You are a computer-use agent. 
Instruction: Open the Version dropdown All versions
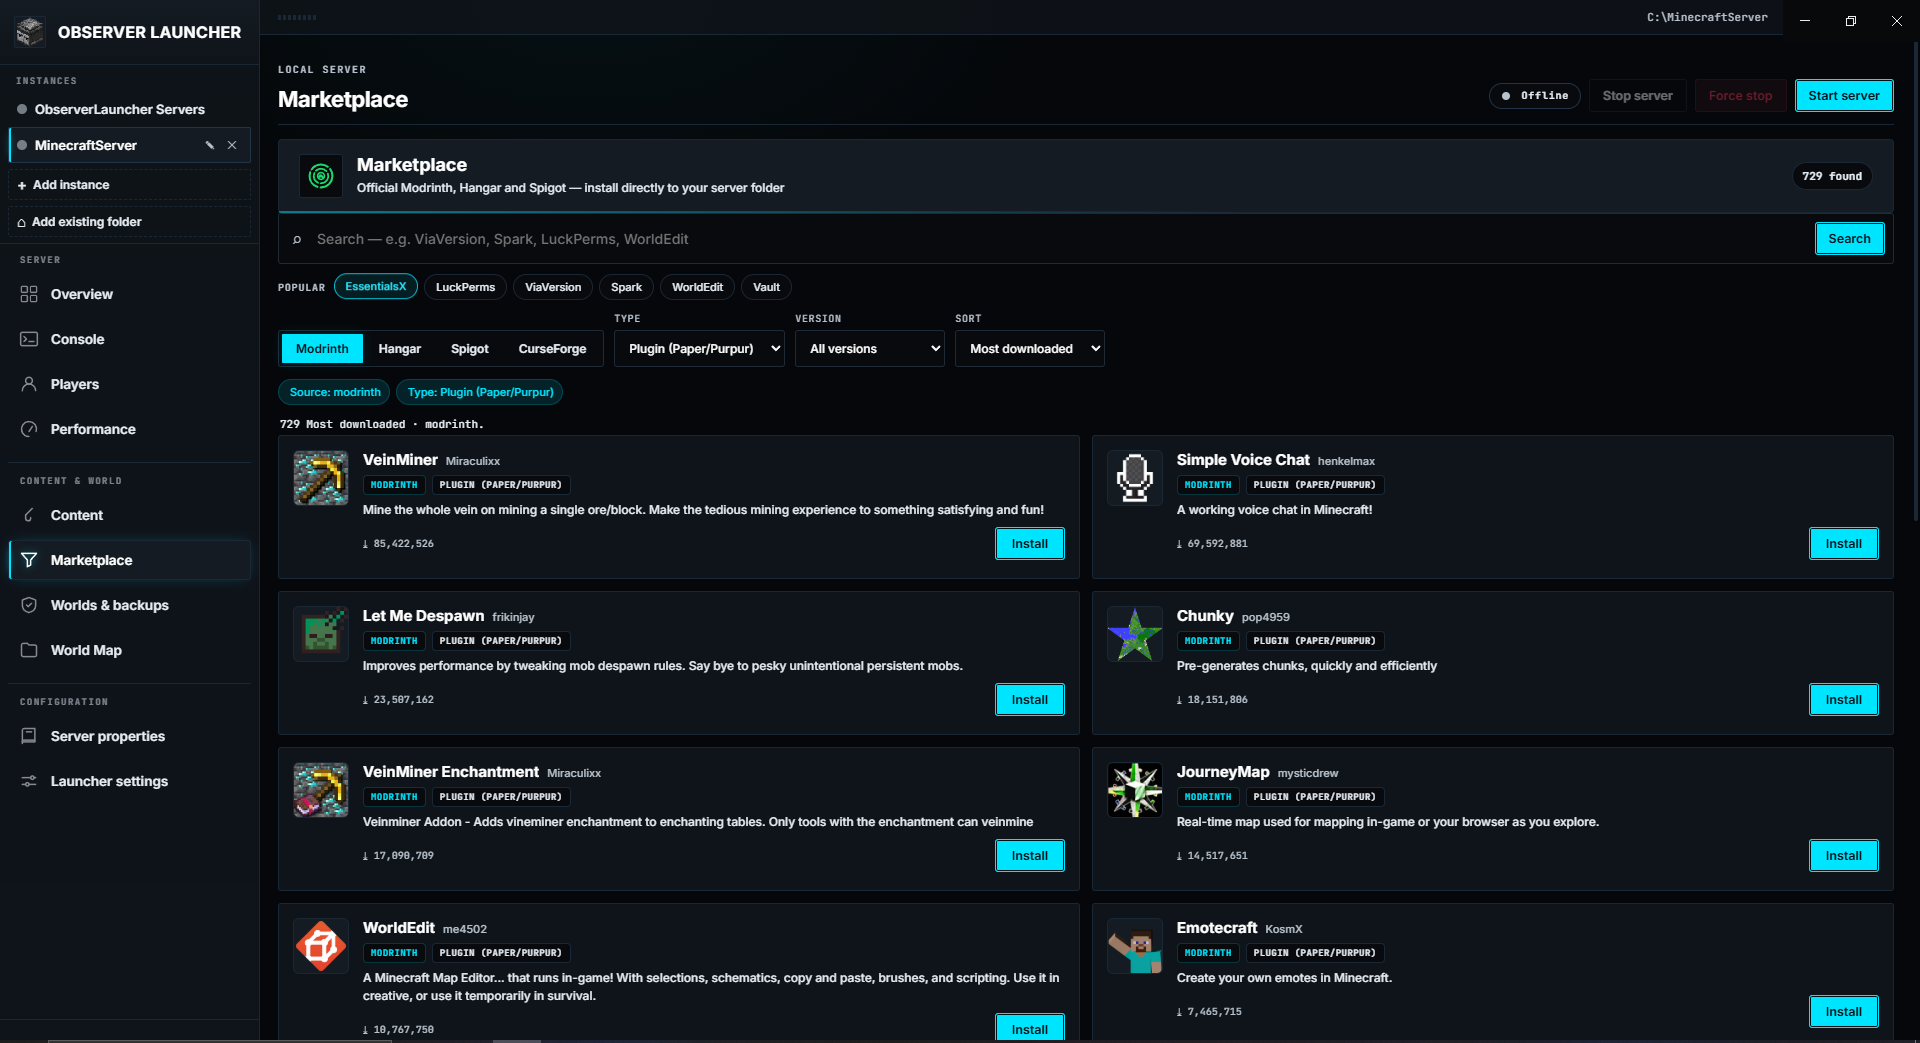(870, 349)
